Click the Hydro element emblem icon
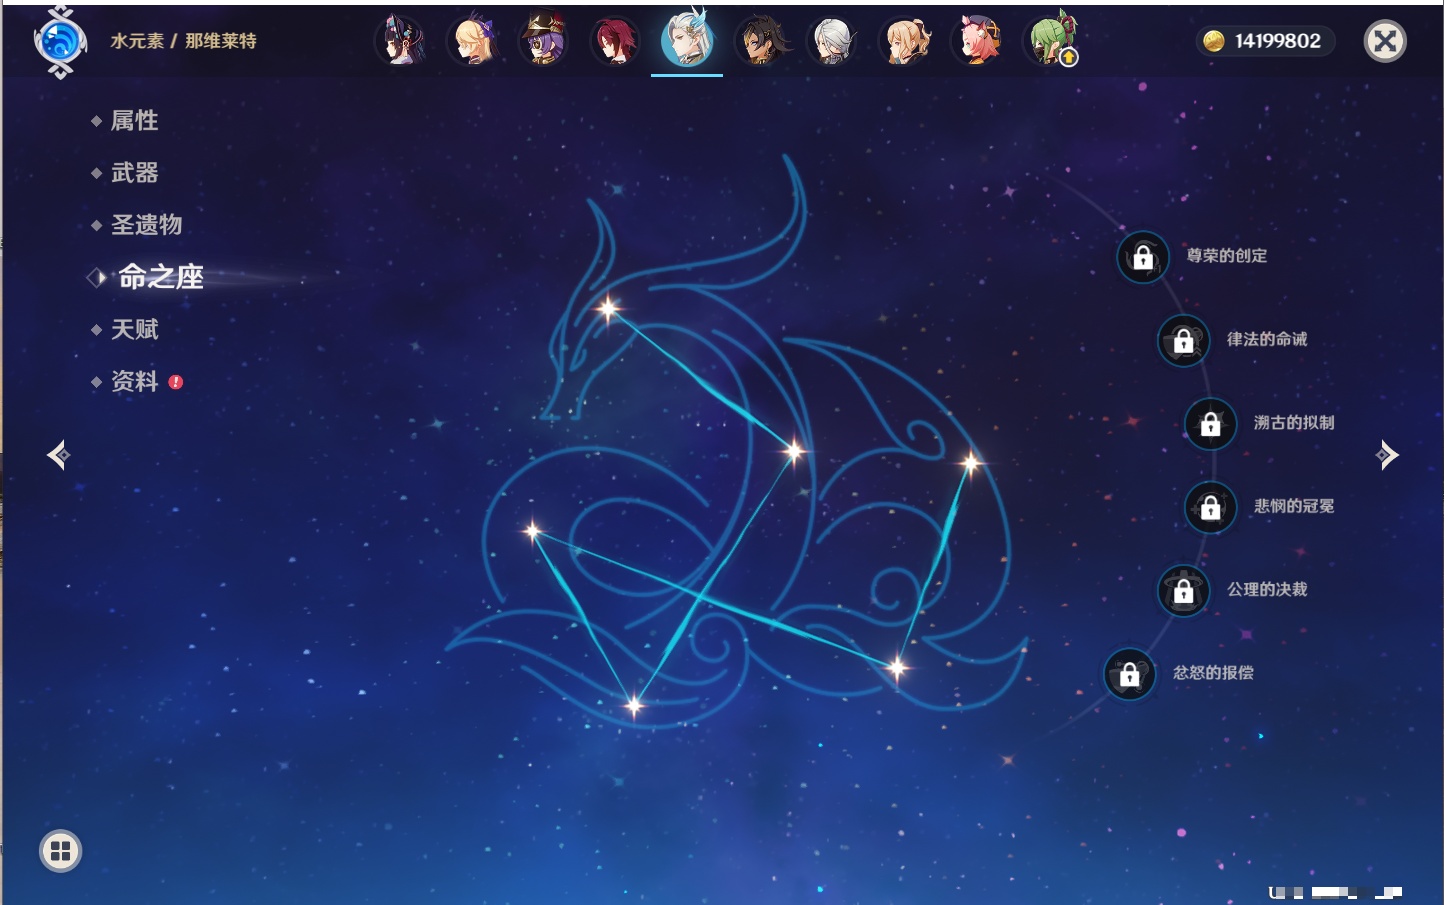Viewport: 1444px width, 905px height. pyautogui.click(x=60, y=42)
